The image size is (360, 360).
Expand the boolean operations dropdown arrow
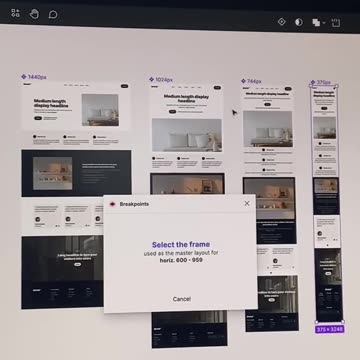click(x=324, y=23)
